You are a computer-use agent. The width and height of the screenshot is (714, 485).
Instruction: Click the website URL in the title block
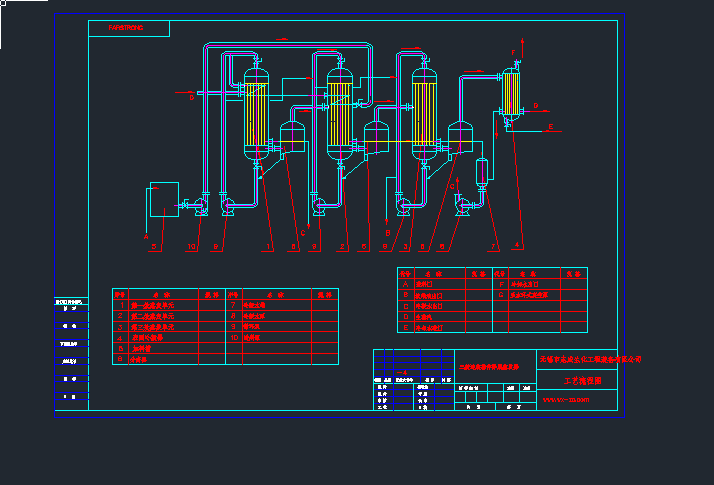coord(566,400)
